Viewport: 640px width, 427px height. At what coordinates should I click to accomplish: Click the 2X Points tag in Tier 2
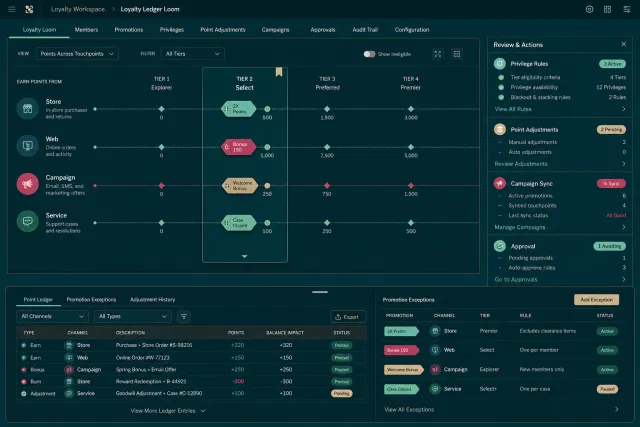[239, 109]
